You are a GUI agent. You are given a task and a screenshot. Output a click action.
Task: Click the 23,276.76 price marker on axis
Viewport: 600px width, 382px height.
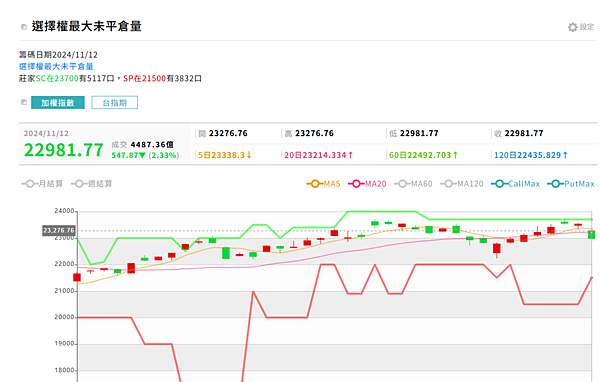pyautogui.click(x=59, y=230)
